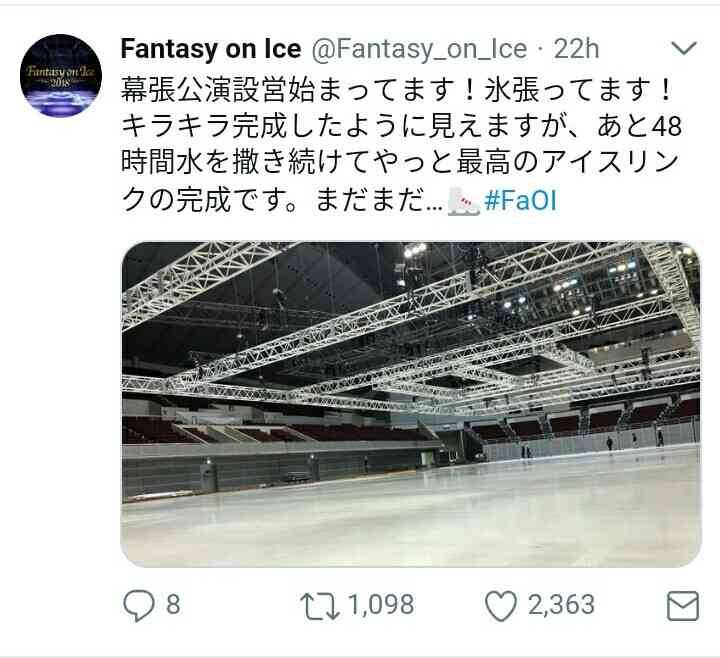This screenshot has height=658, width=720.
Task: View the ice rink photo attachment
Action: pos(411,404)
